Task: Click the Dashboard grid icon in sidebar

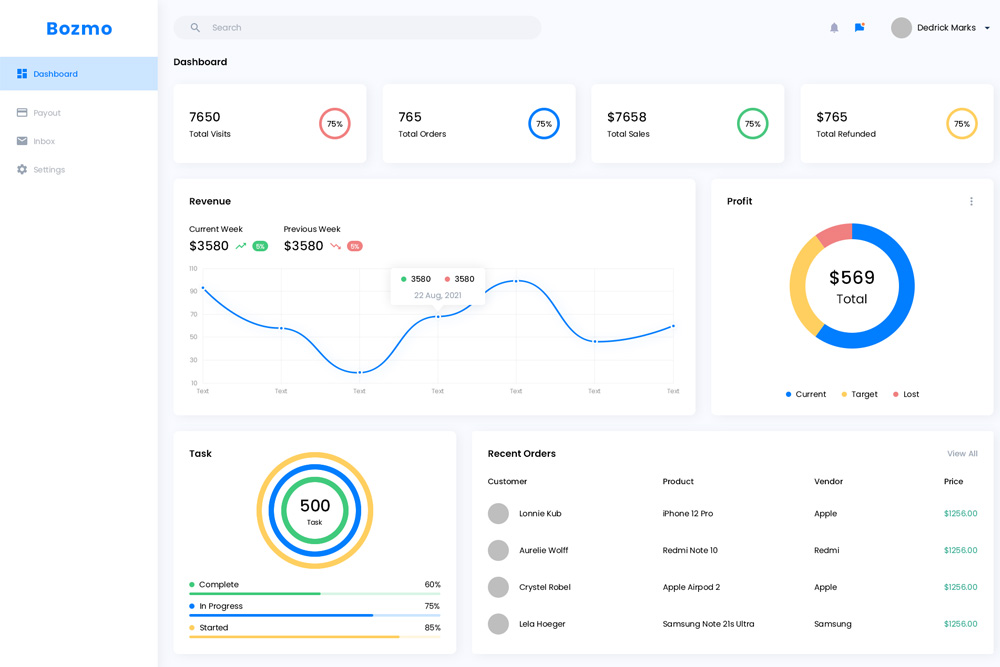Action: click(22, 74)
